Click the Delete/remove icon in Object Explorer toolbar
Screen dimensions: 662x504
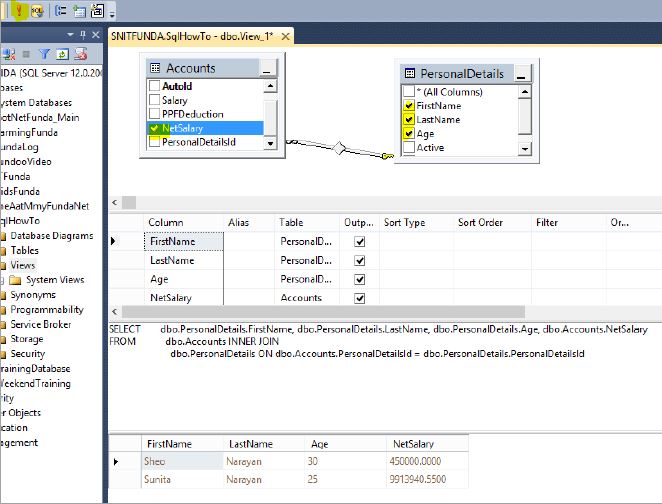pyautogui.click(x=81, y=54)
